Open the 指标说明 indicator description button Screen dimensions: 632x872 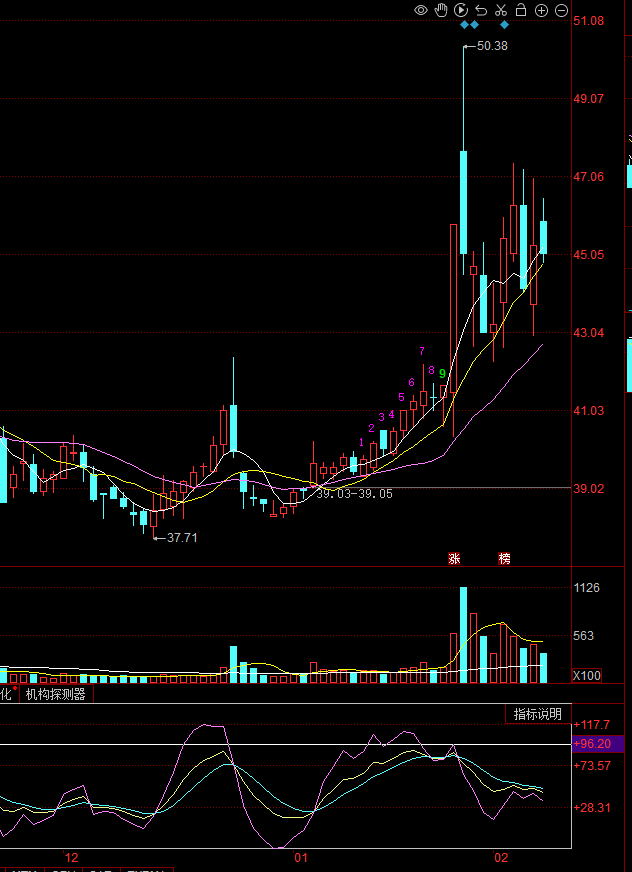pyautogui.click(x=537, y=714)
